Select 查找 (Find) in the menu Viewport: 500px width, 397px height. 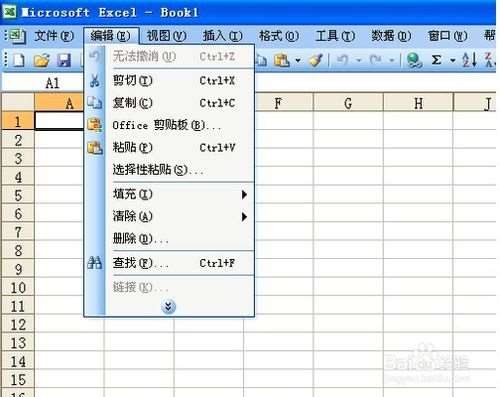coord(180,263)
